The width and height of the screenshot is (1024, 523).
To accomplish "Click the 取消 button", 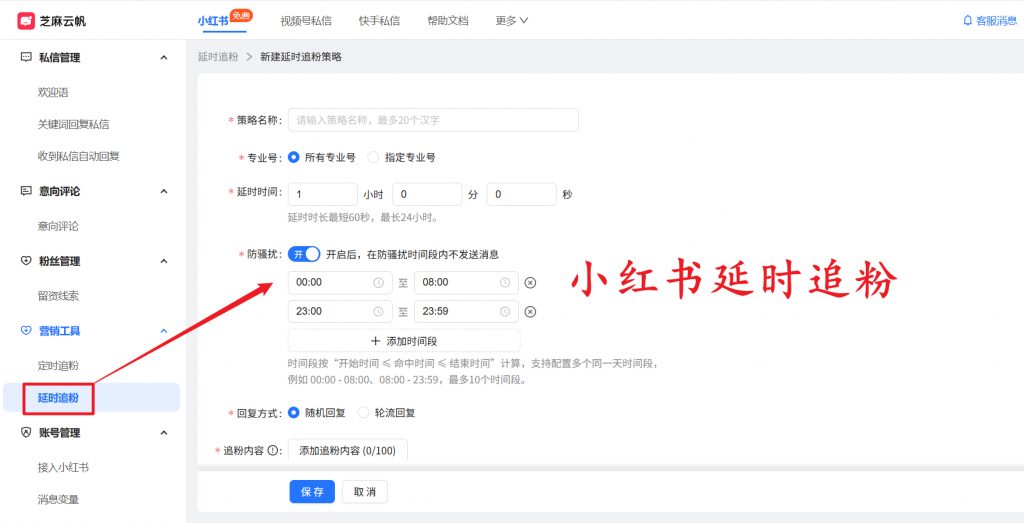I will (x=364, y=492).
